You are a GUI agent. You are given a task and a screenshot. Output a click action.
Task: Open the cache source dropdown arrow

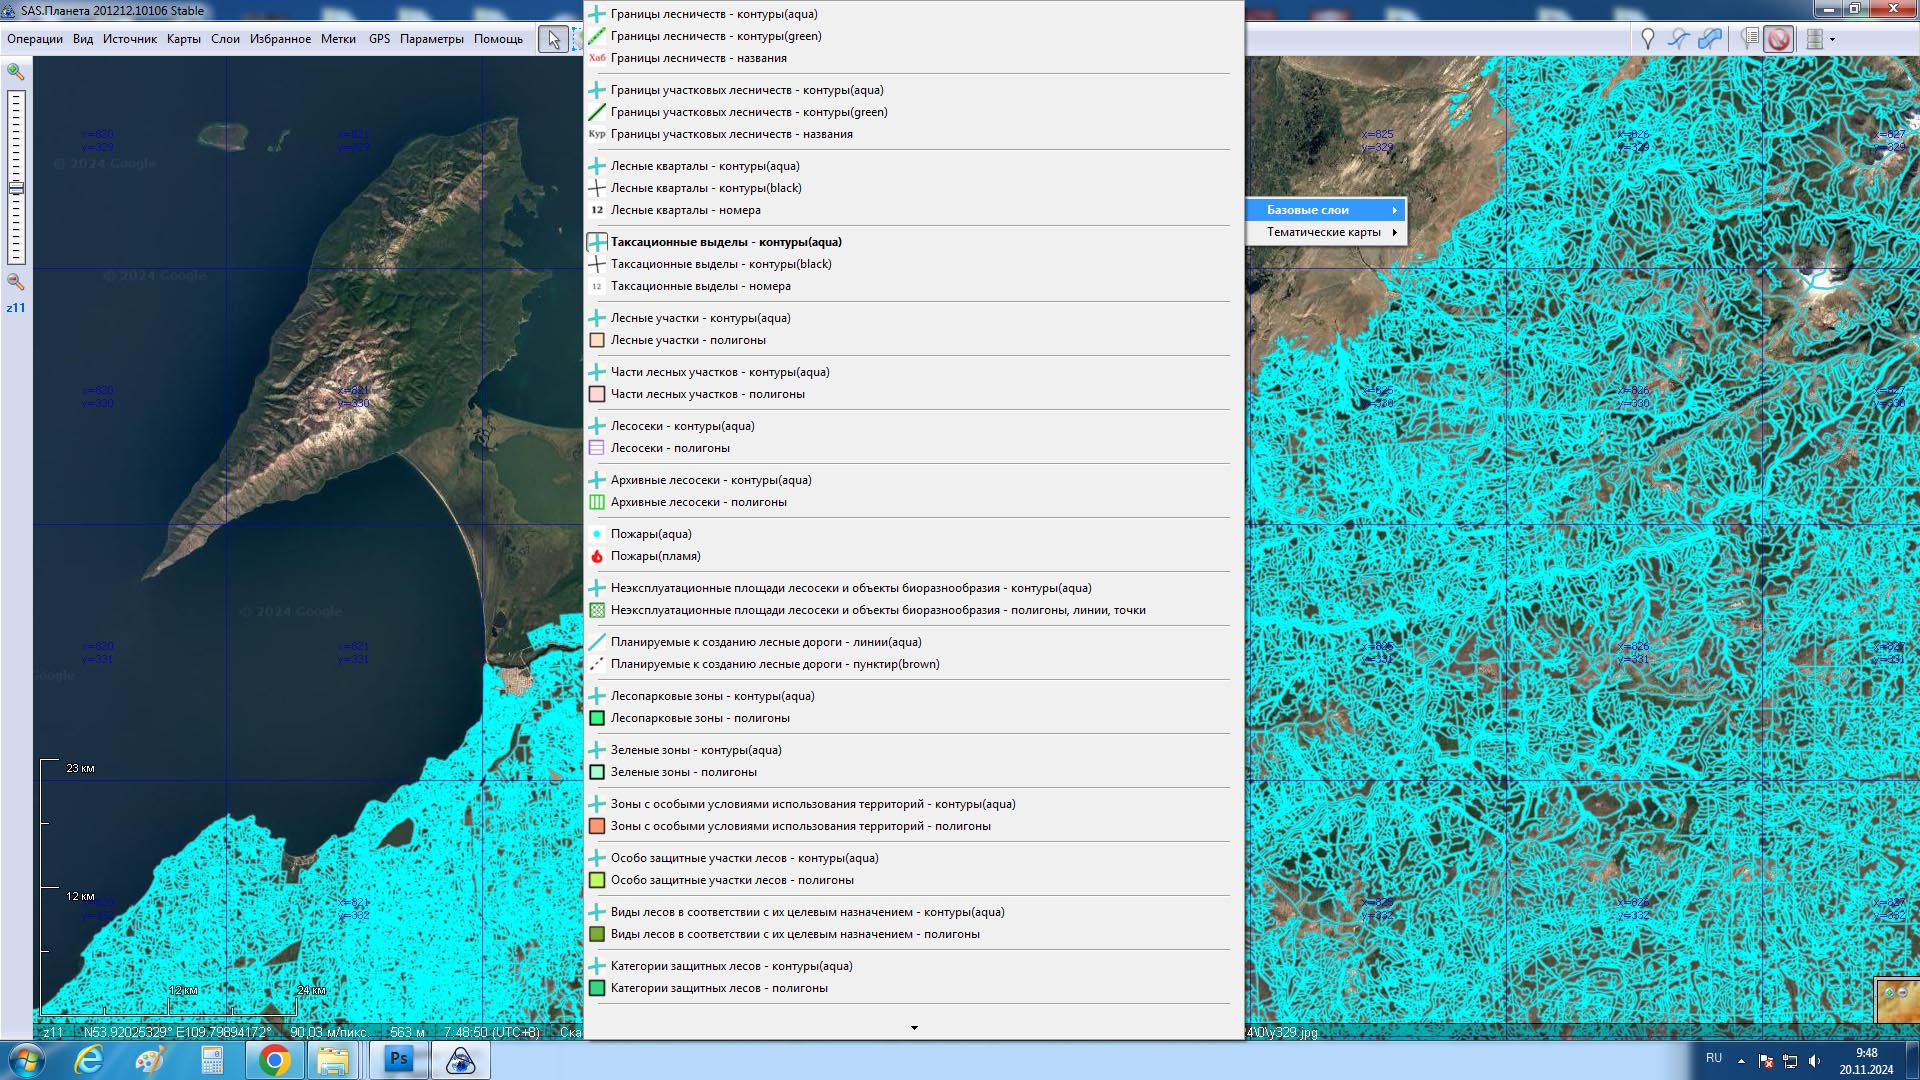point(1832,40)
